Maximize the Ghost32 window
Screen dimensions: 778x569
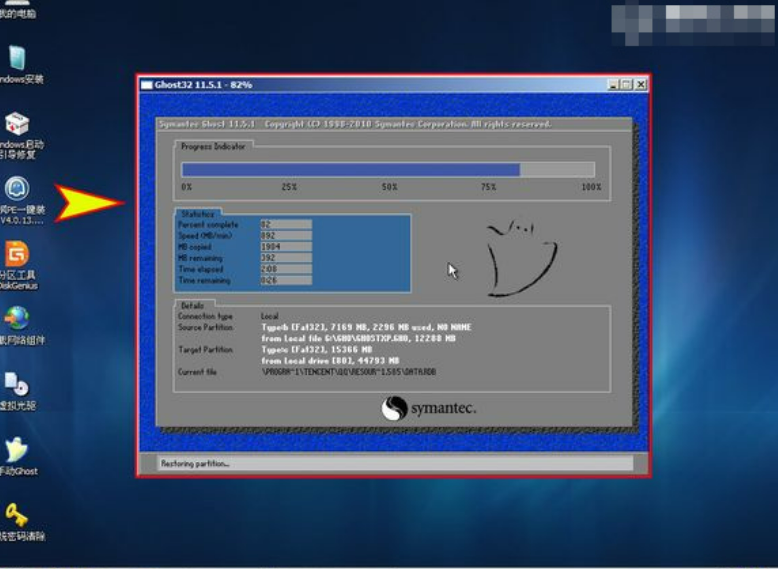pyautogui.click(x=626, y=85)
